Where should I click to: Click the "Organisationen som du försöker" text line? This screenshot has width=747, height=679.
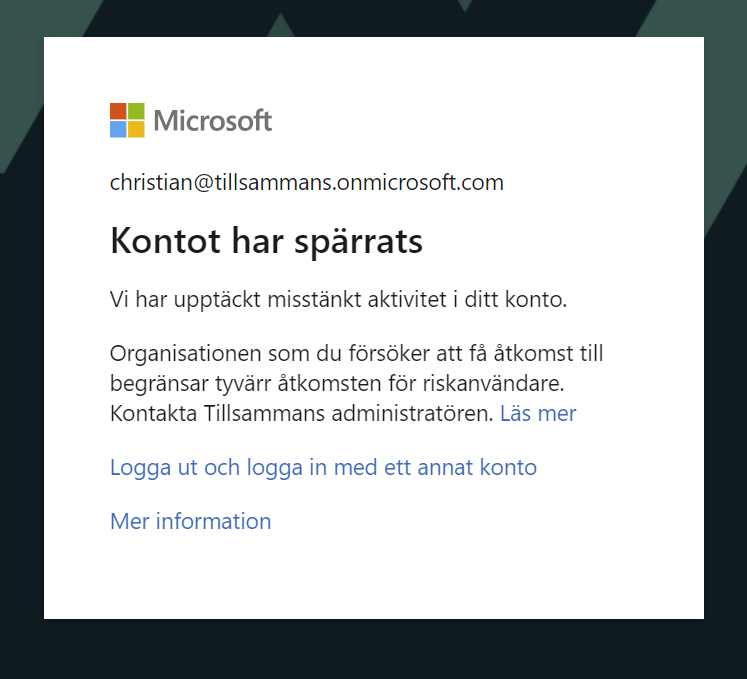click(356, 353)
